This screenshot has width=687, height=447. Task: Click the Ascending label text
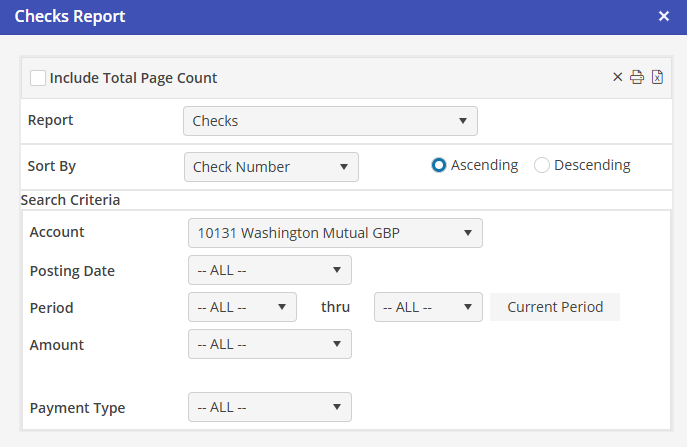[484, 165]
